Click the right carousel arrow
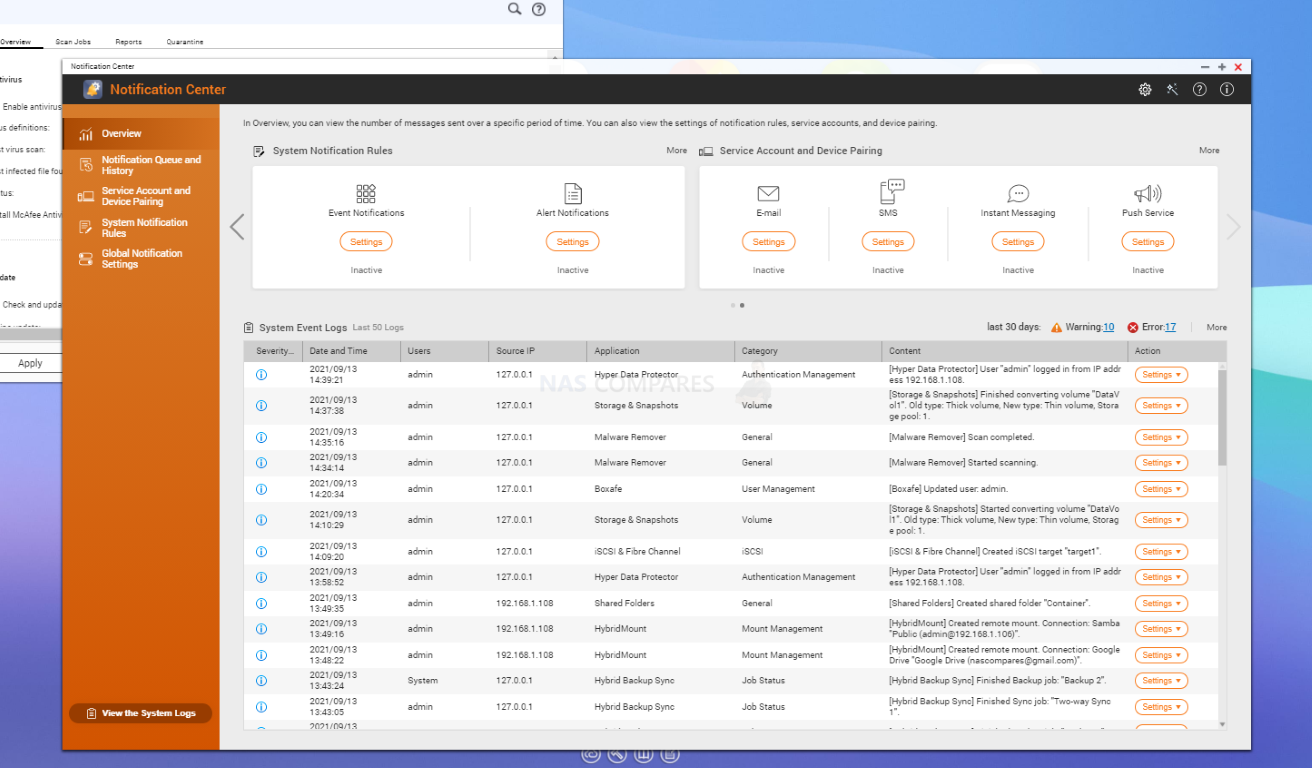The width and height of the screenshot is (1312, 768). (x=1233, y=227)
